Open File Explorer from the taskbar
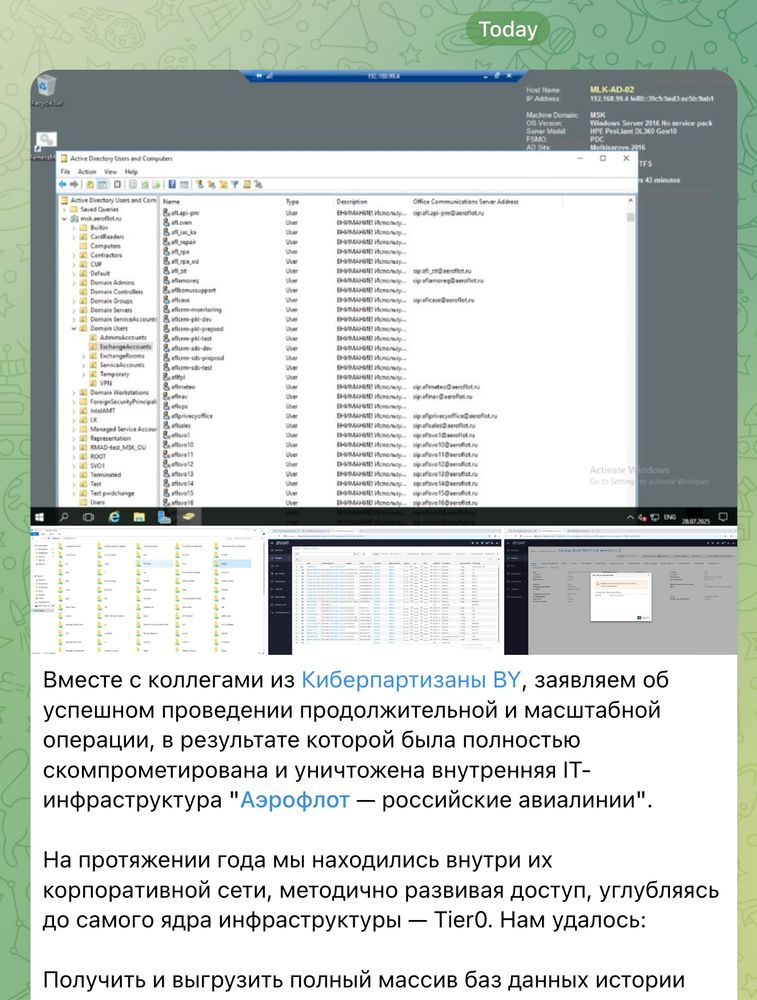 [139, 517]
